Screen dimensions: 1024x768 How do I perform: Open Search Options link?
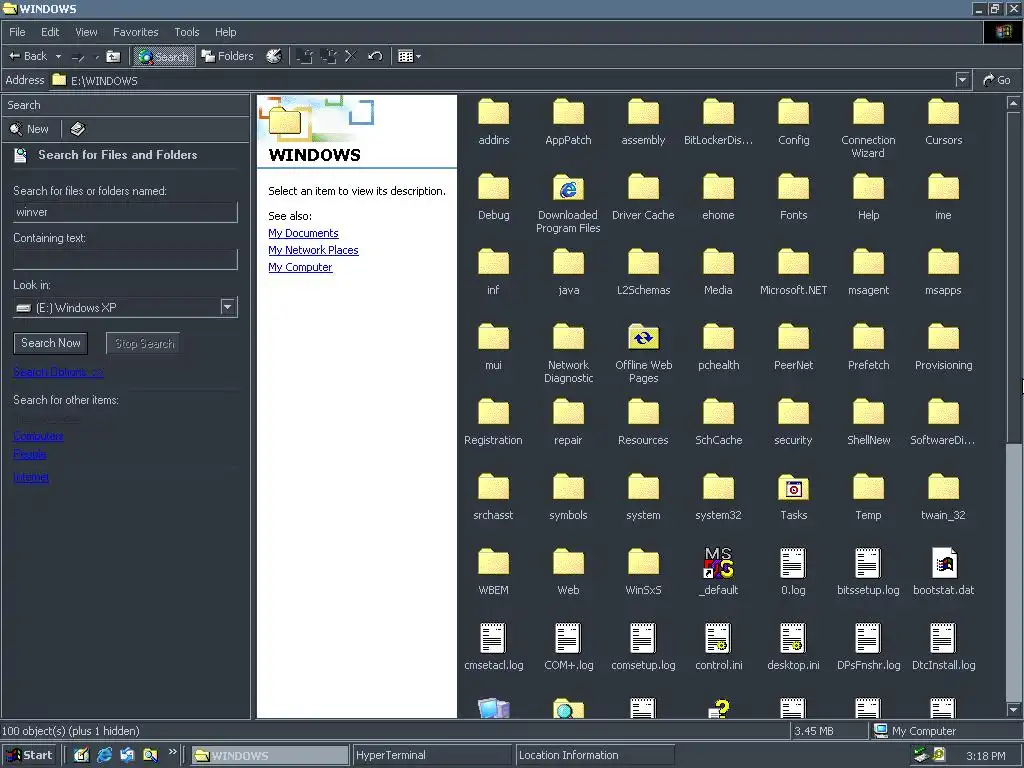click(x=58, y=372)
